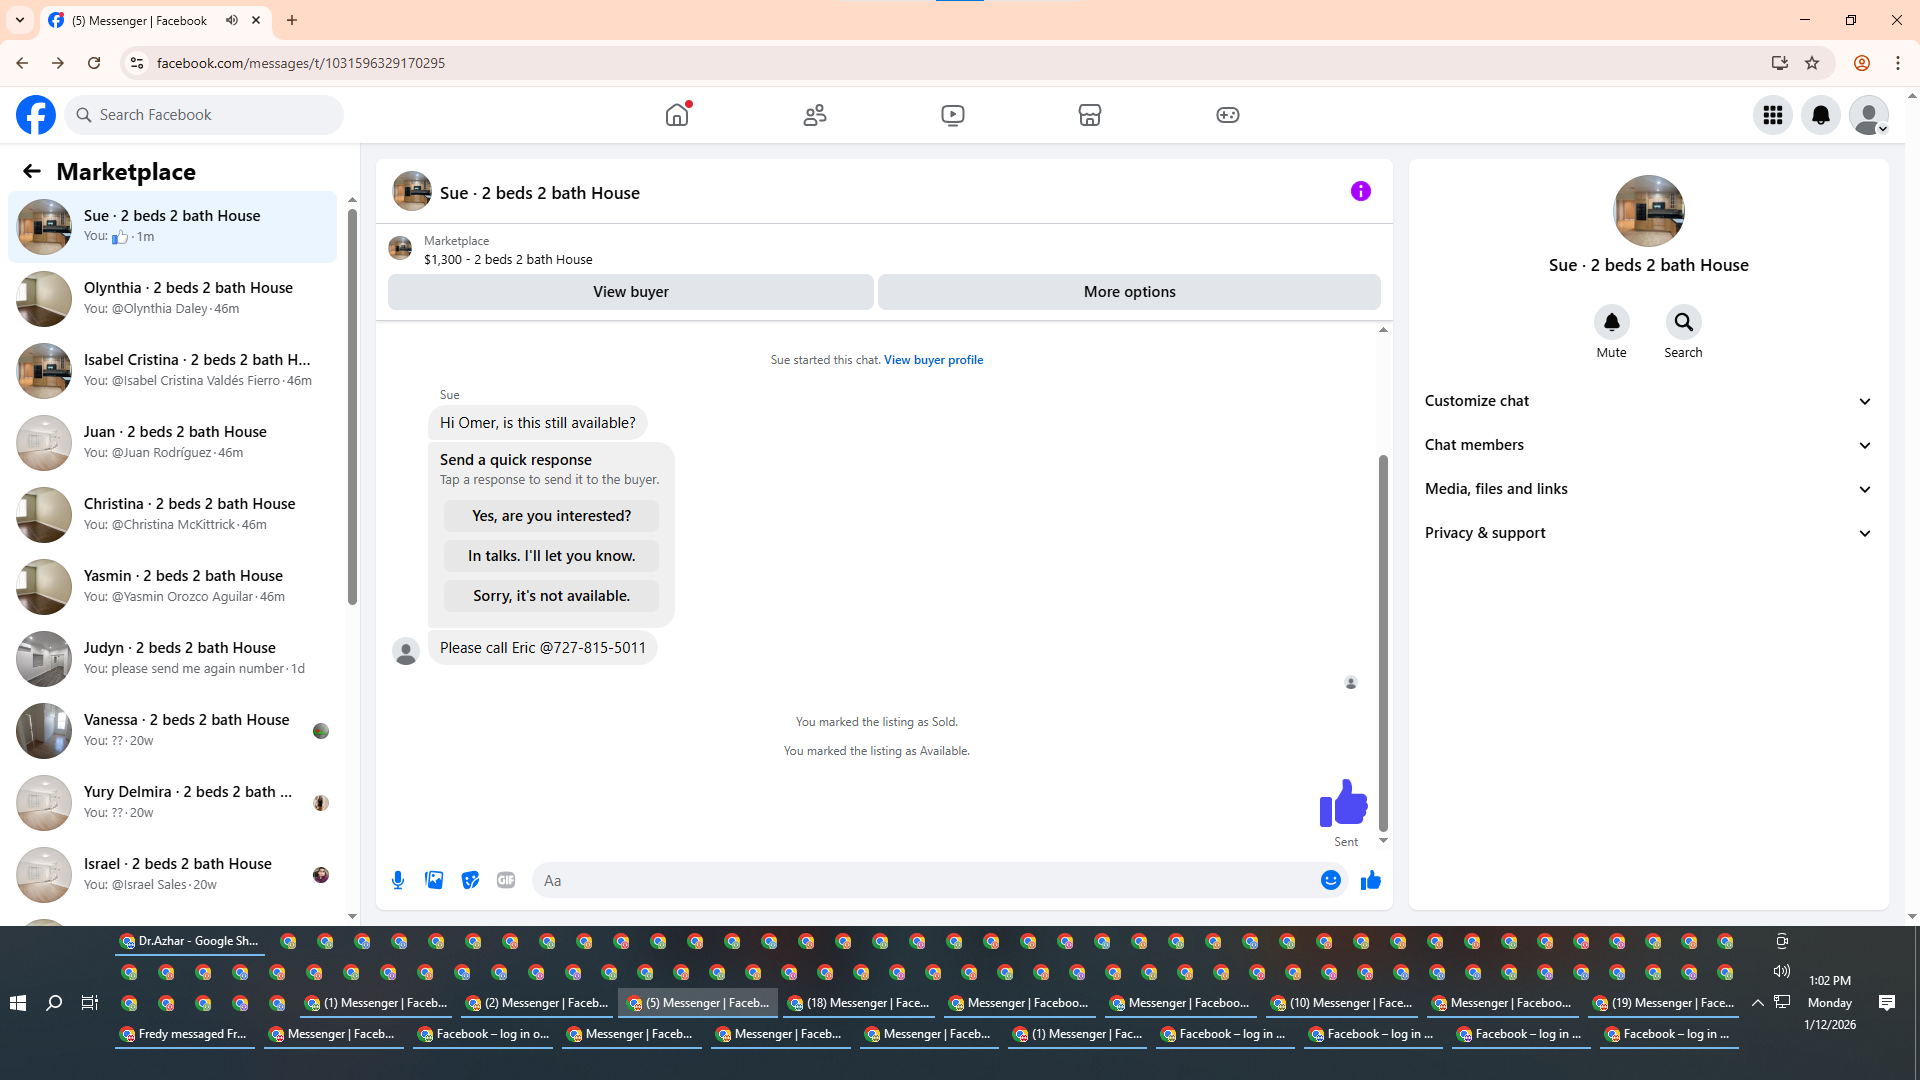Mute the browser tab audio
The width and height of the screenshot is (1920, 1080).
pos(232,20)
